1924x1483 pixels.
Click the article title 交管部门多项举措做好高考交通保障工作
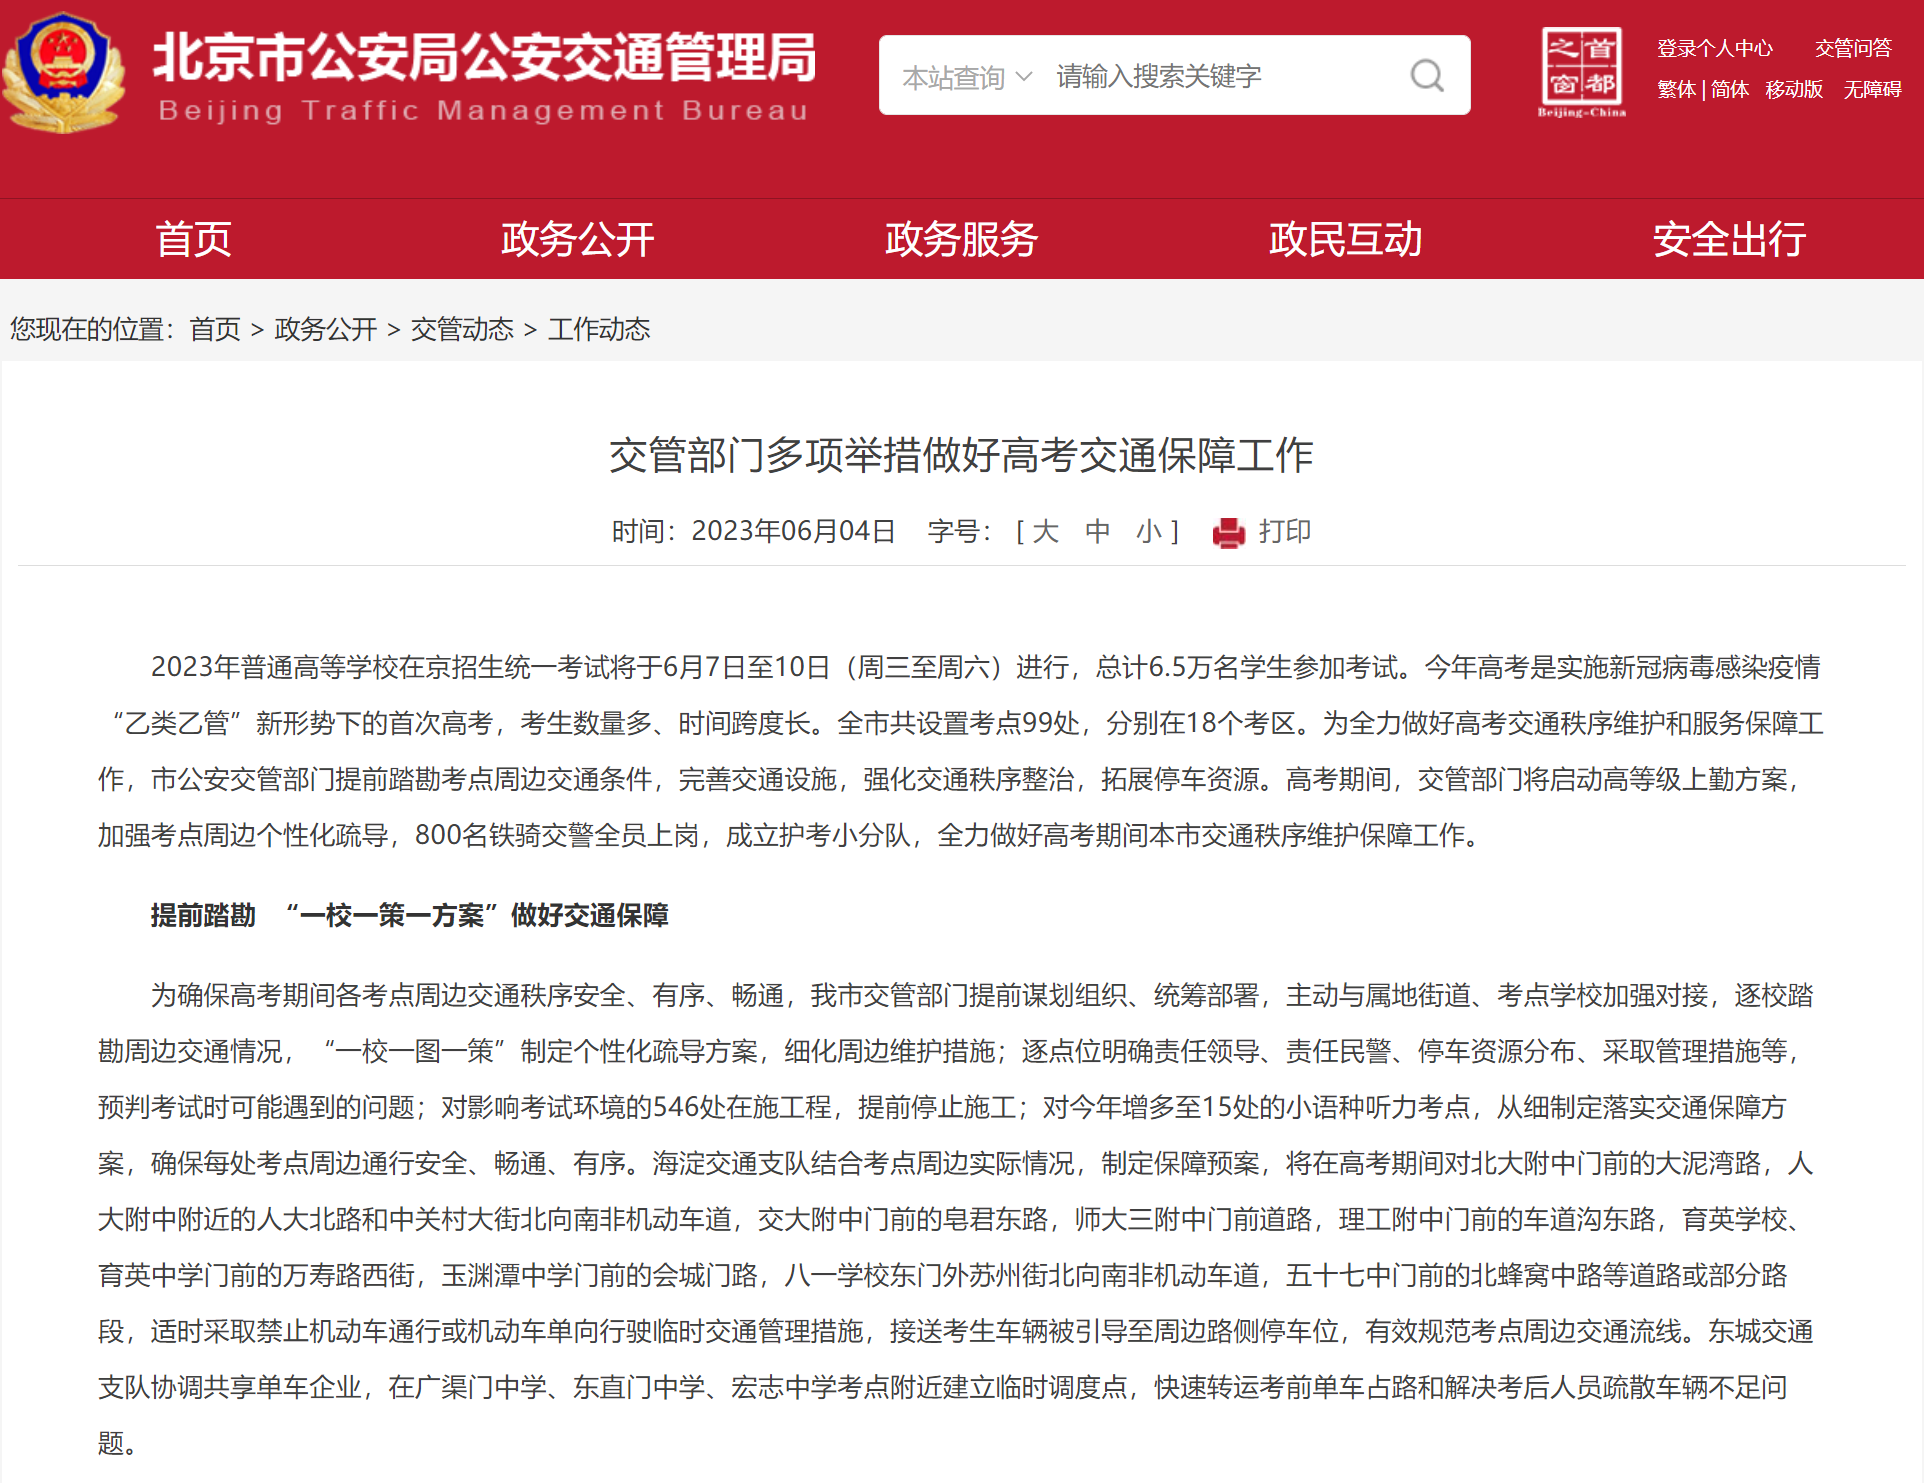click(961, 455)
